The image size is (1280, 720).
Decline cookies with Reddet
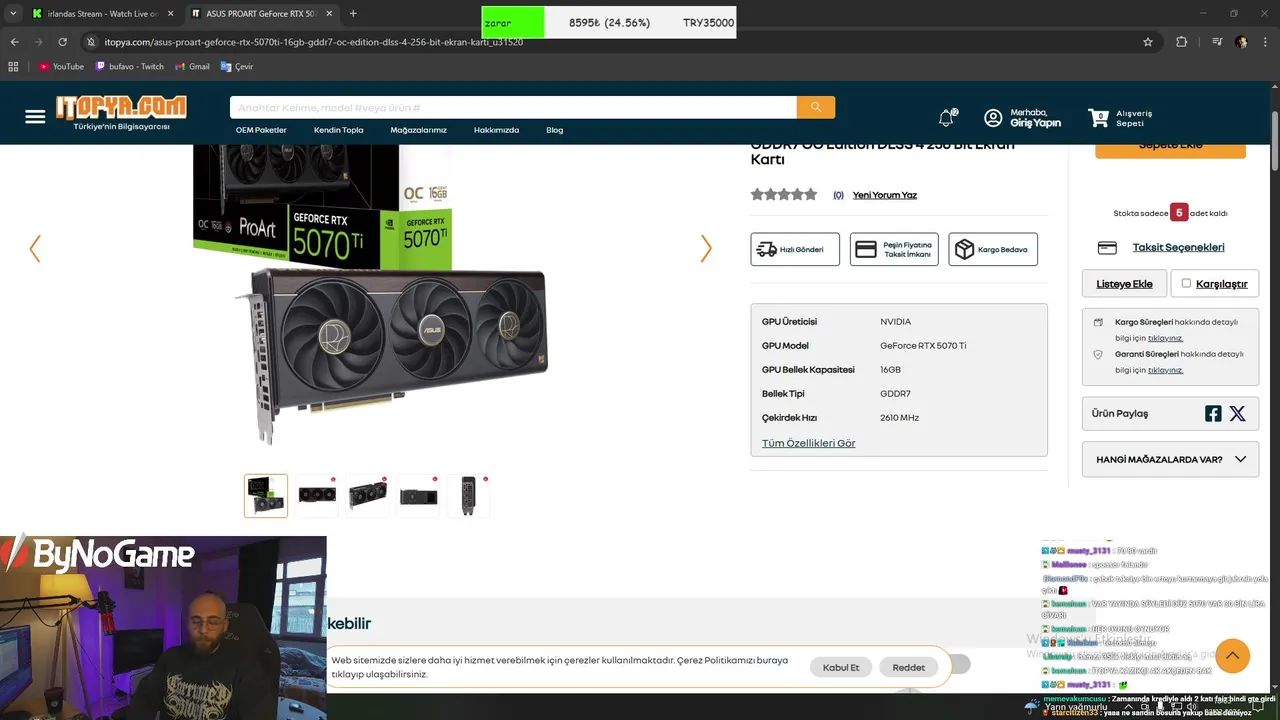tap(909, 667)
